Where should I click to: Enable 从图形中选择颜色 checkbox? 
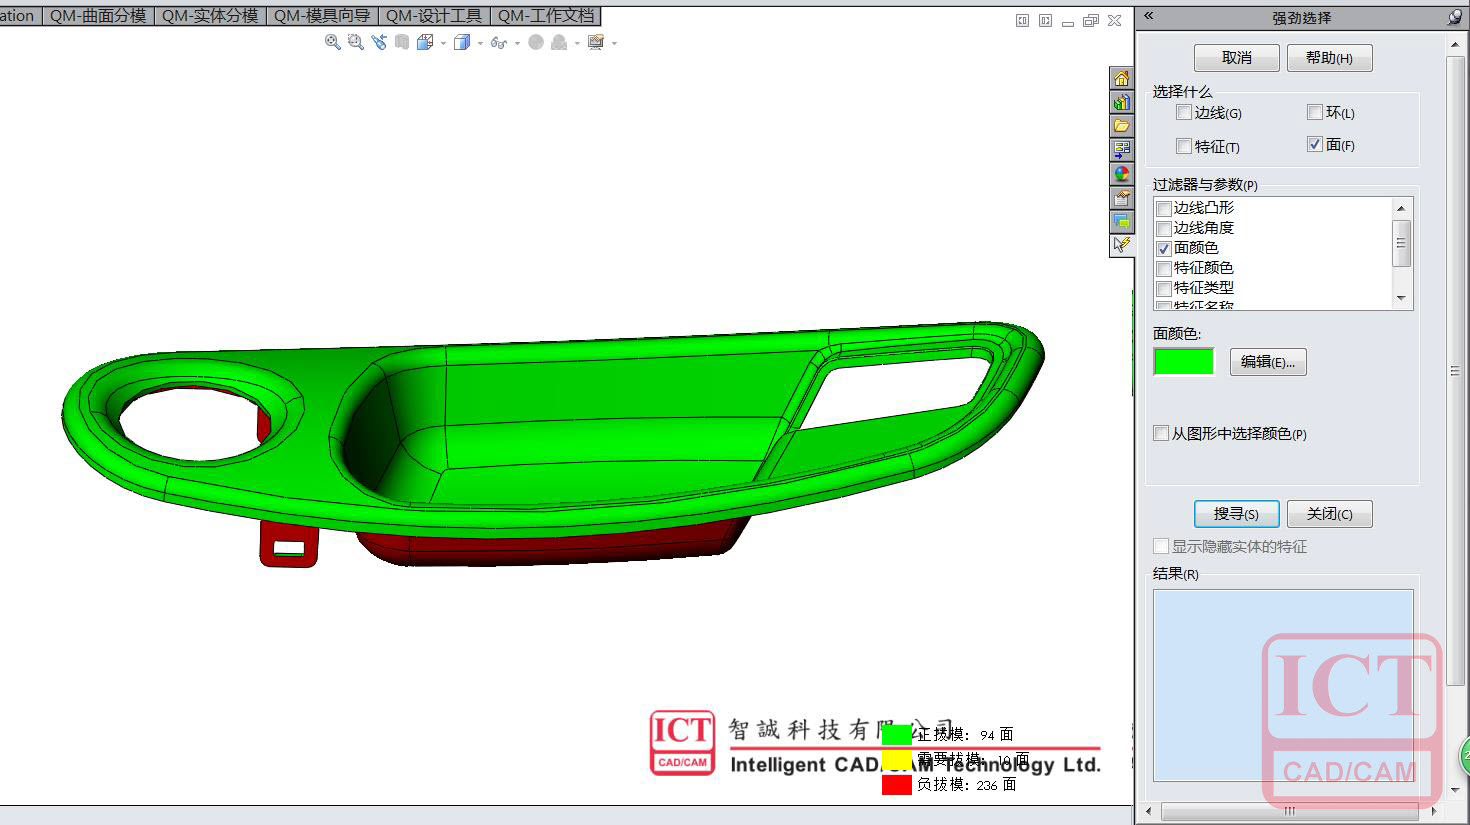click(x=1161, y=434)
